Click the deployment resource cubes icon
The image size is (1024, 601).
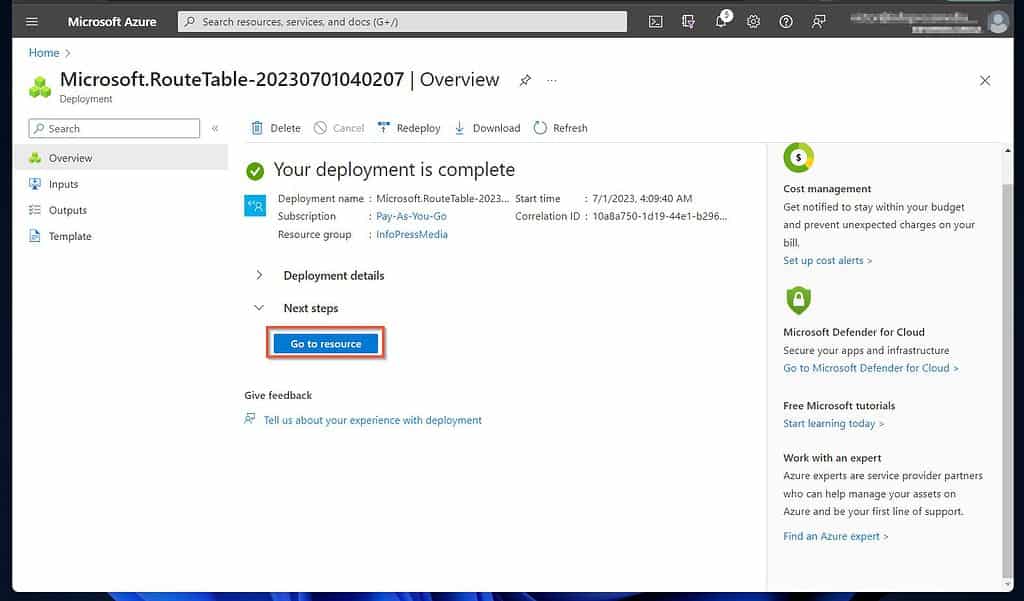(40, 88)
